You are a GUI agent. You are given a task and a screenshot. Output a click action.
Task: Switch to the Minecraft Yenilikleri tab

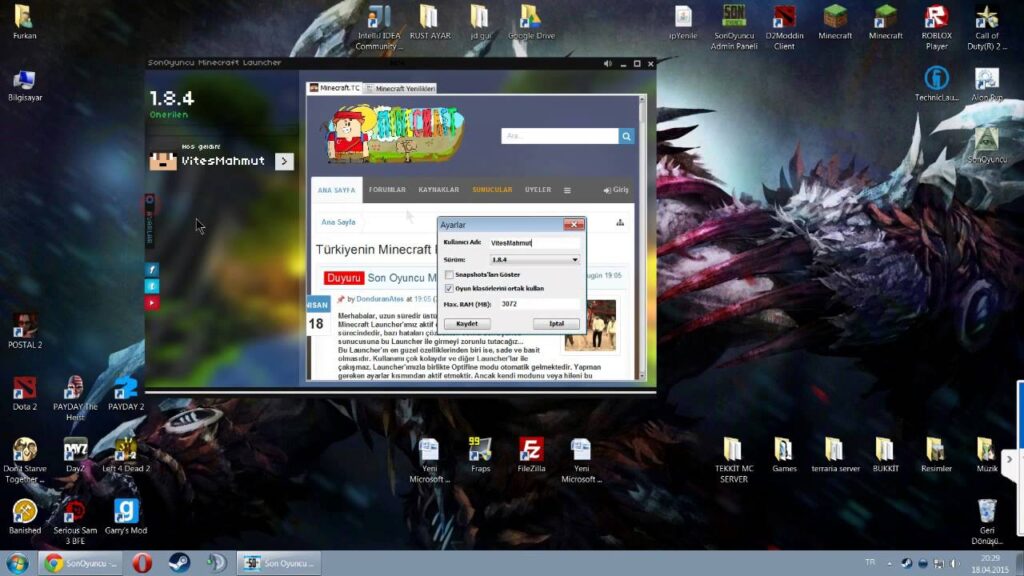(403, 88)
